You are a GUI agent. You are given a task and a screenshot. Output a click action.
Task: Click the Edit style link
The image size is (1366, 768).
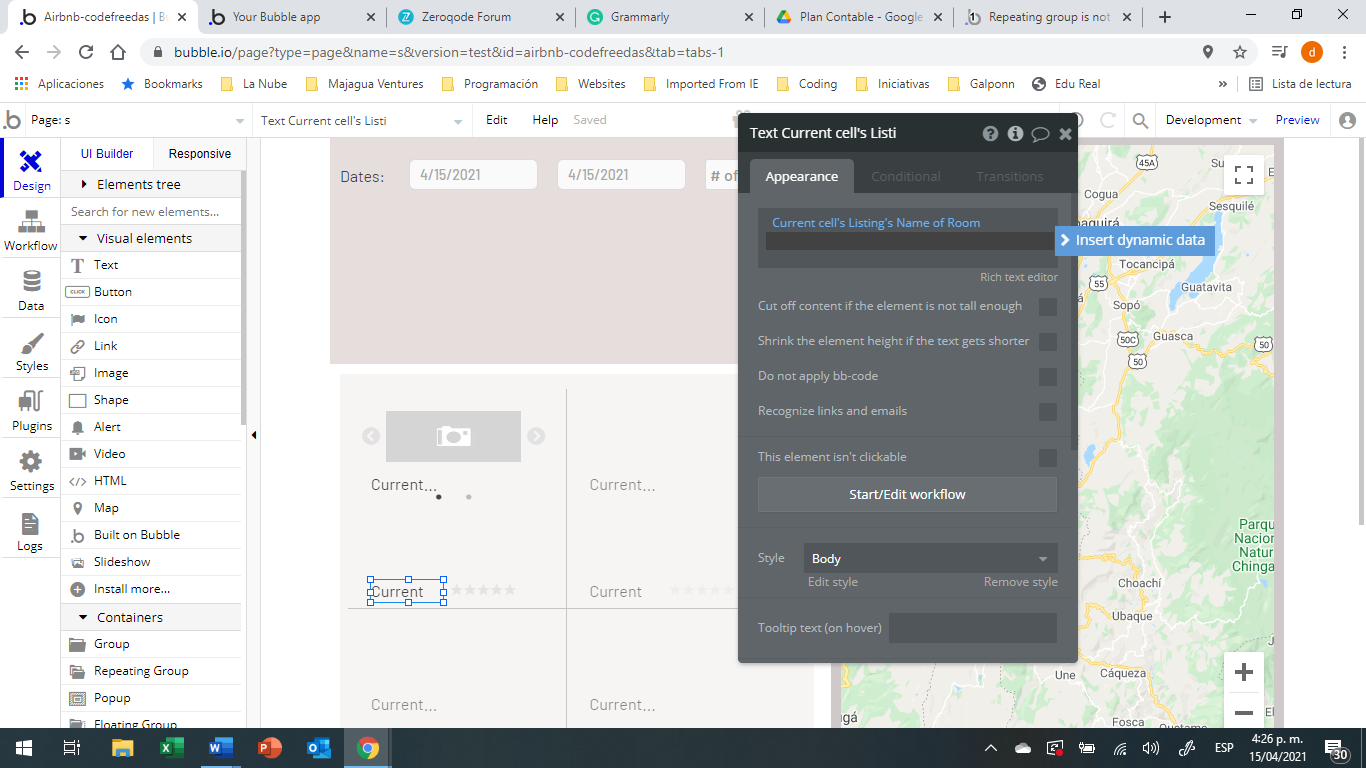pyautogui.click(x=833, y=582)
